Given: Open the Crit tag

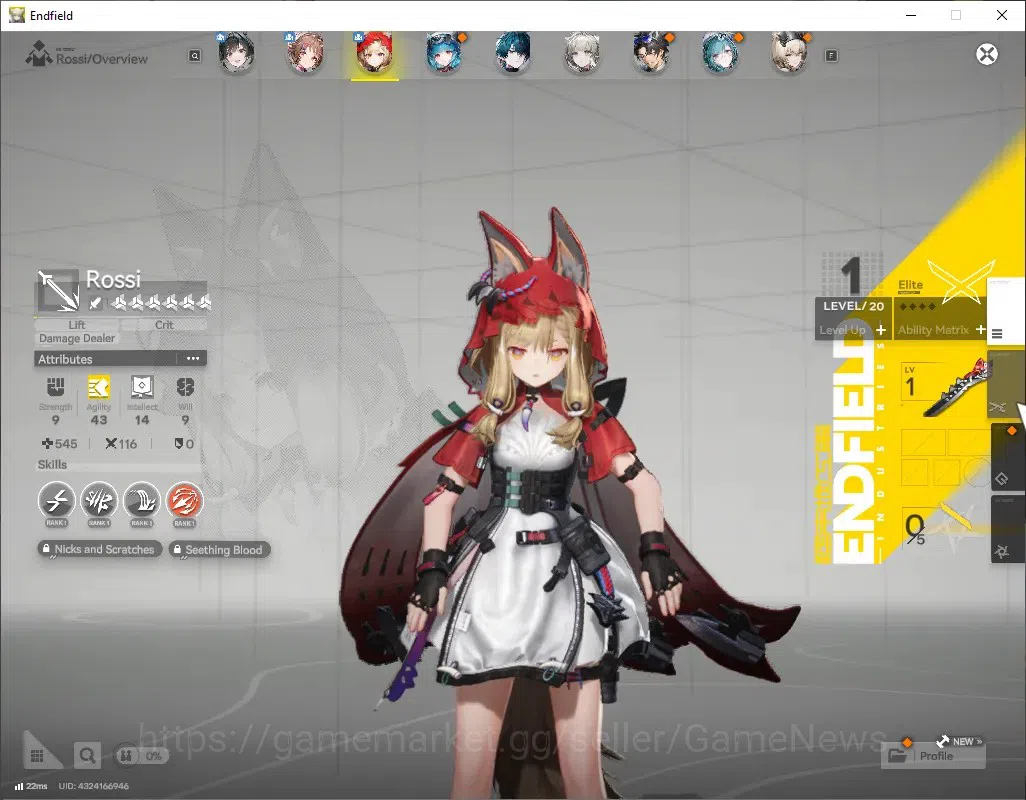Looking at the screenshot, I should click(x=164, y=325).
